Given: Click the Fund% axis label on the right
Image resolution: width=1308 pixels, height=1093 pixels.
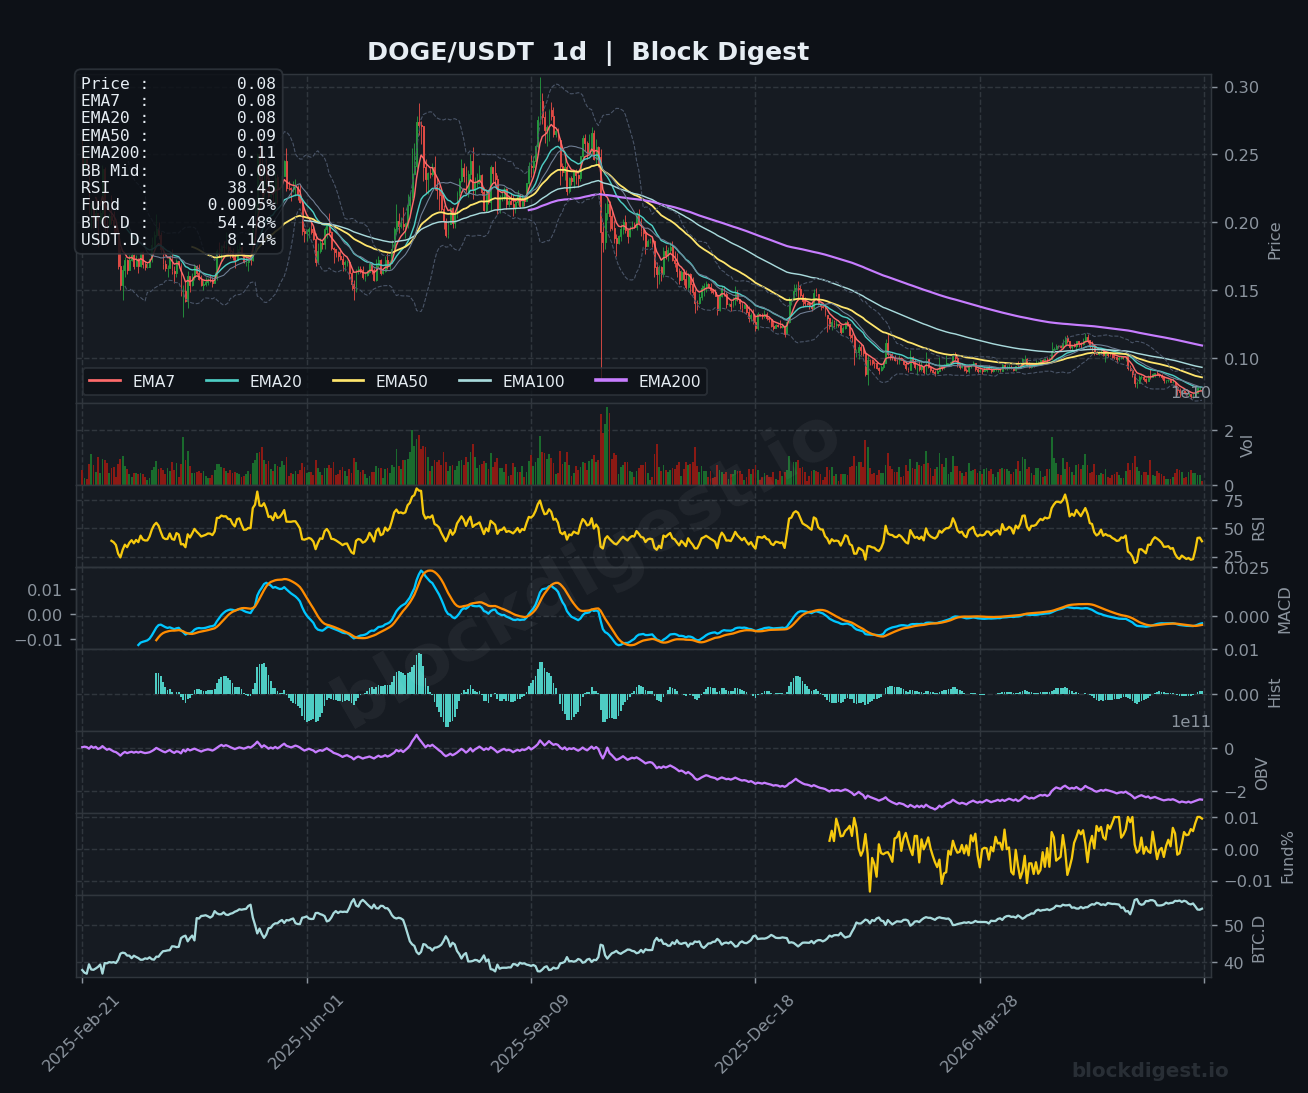Looking at the screenshot, I should [x=1287, y=857].
